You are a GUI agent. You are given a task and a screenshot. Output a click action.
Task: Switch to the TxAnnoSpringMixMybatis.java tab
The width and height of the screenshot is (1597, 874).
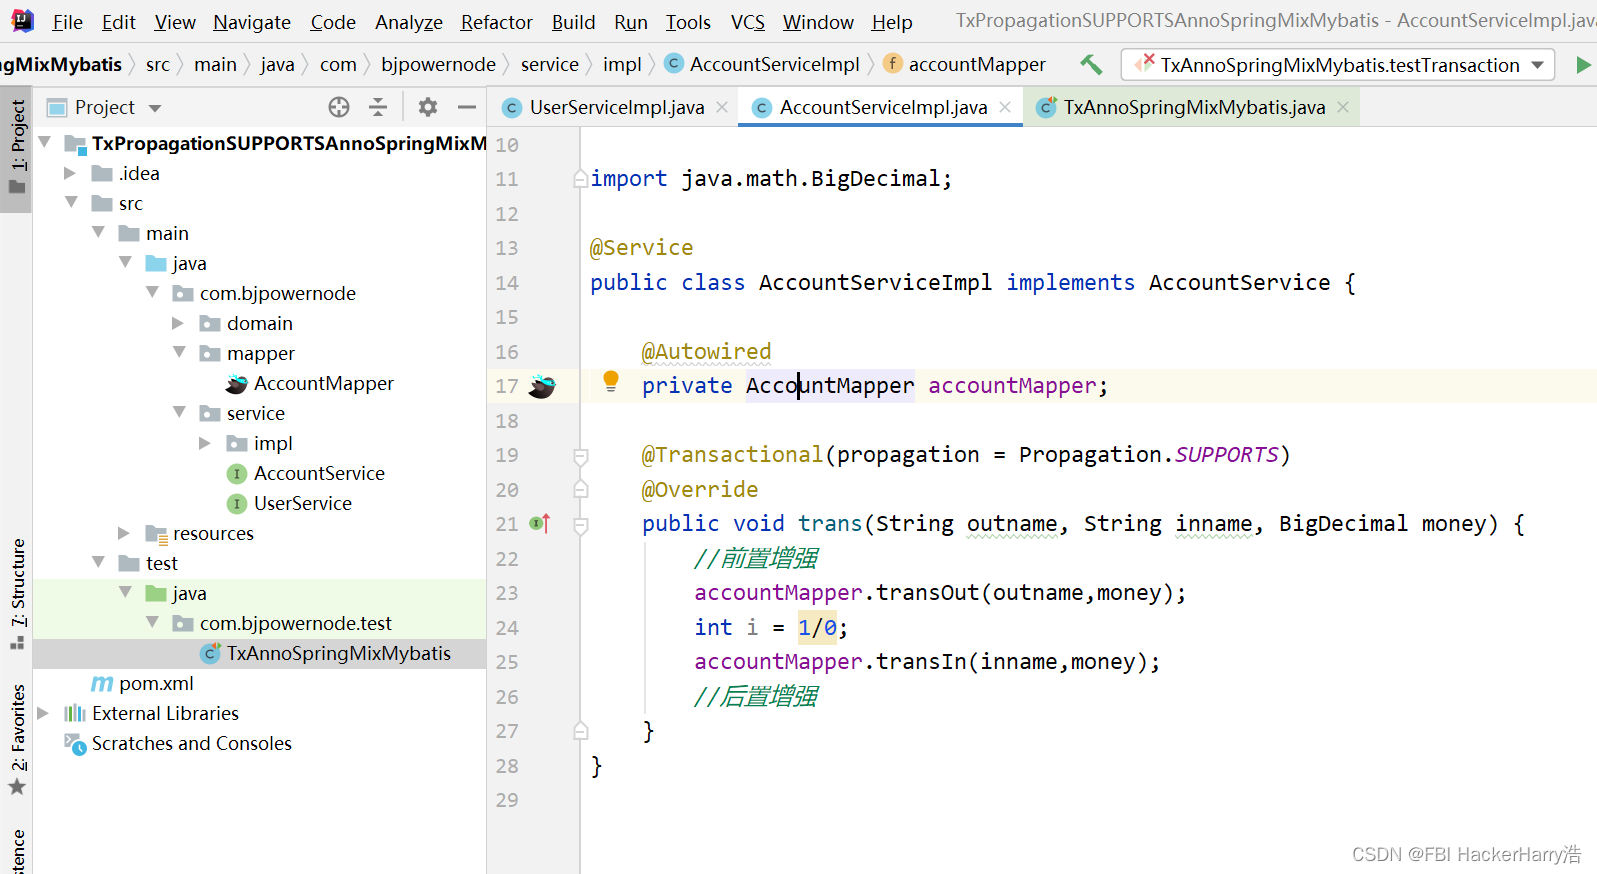1194,107
